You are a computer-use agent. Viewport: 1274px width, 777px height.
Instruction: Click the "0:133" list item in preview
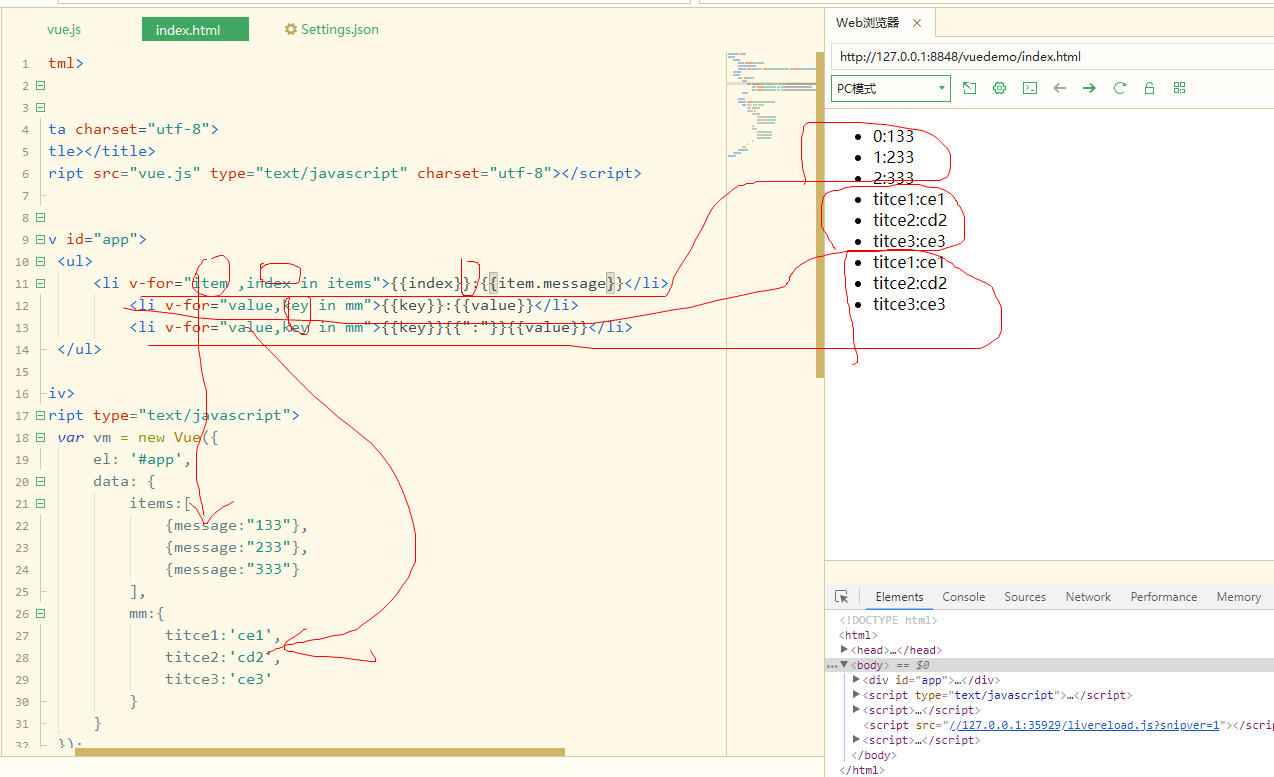click(893, 136)
